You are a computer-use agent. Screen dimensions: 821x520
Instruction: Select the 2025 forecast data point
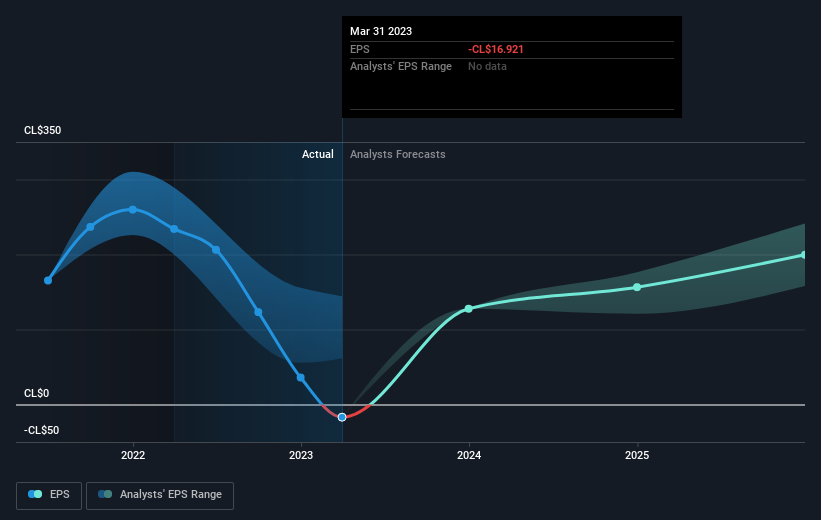point(637,287)
